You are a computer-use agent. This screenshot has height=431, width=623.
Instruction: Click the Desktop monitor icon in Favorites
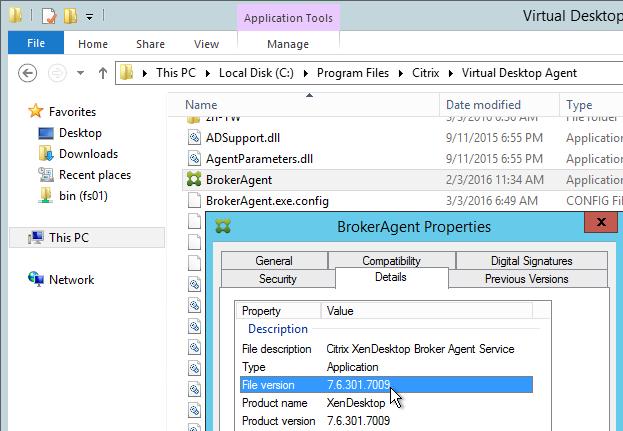(x=46, y=133)
